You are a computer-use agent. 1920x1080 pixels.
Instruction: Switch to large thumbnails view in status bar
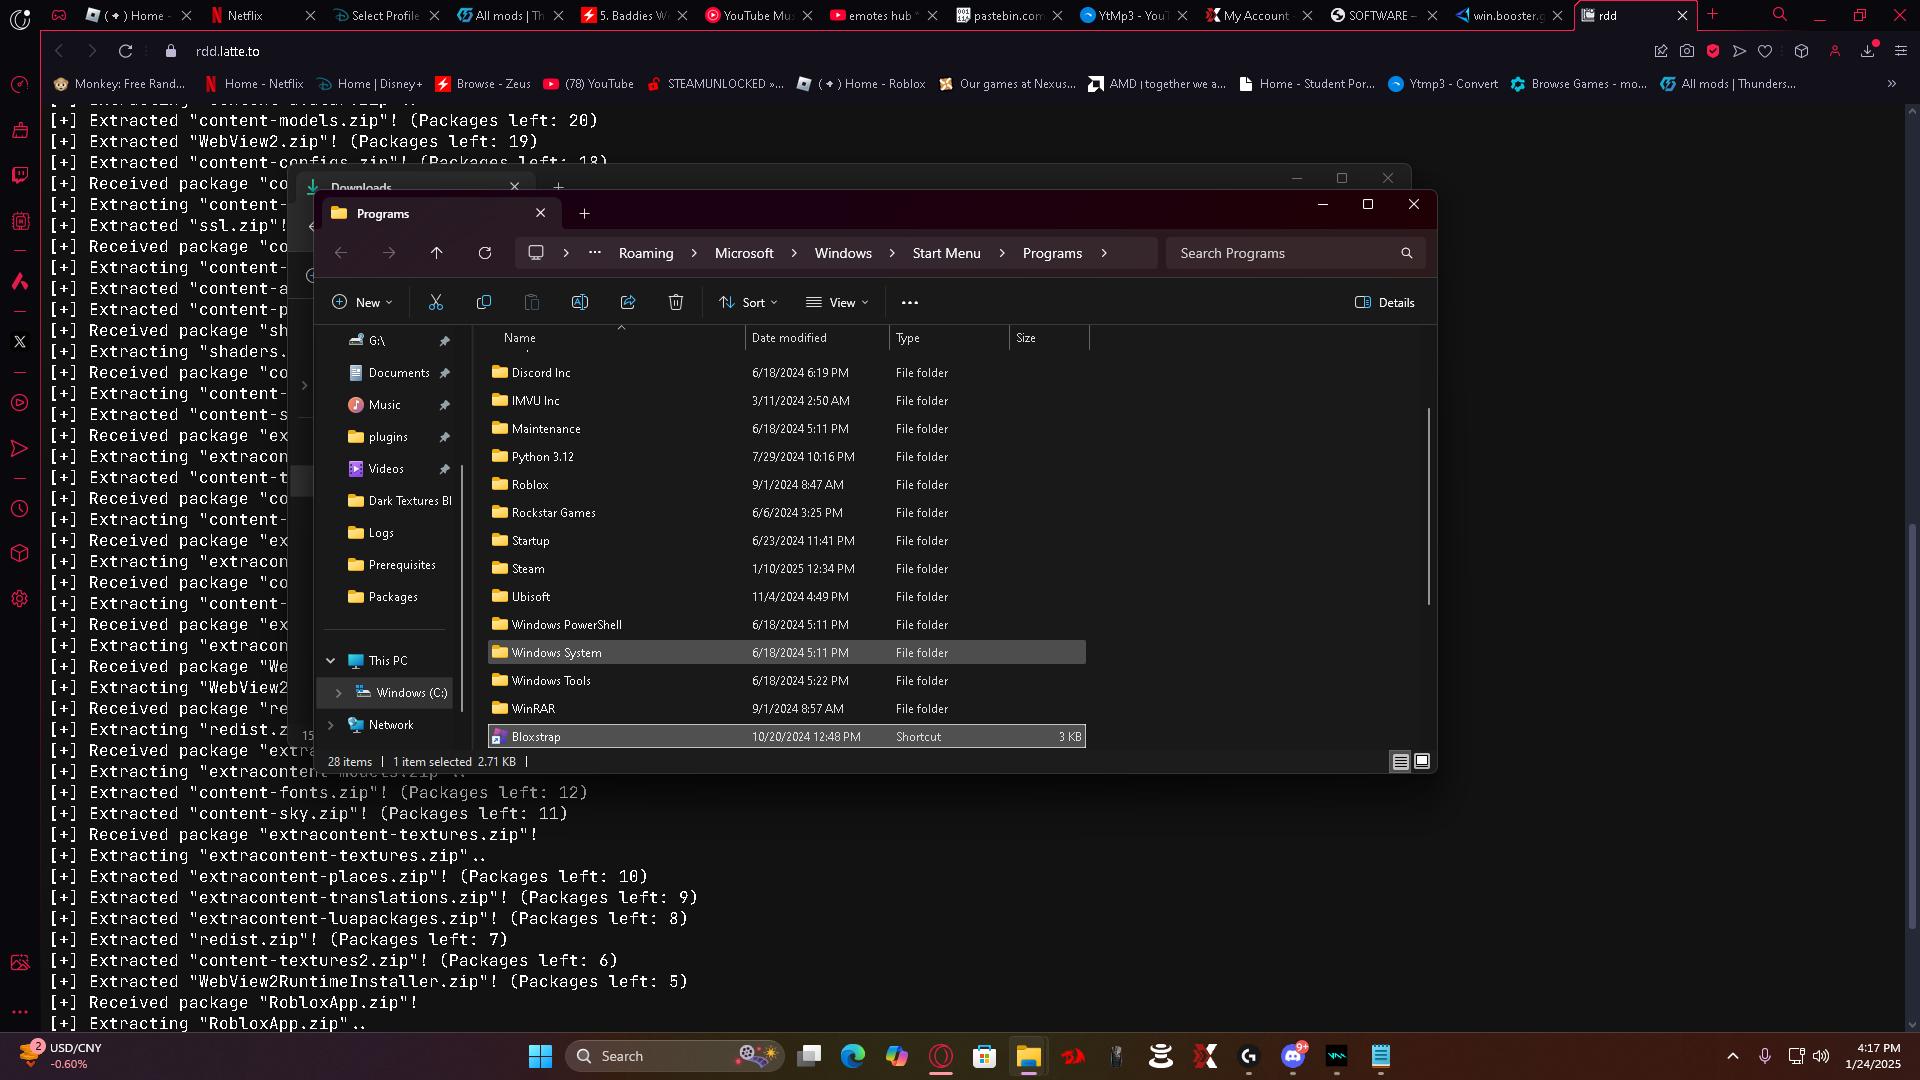pos(1422,761)
